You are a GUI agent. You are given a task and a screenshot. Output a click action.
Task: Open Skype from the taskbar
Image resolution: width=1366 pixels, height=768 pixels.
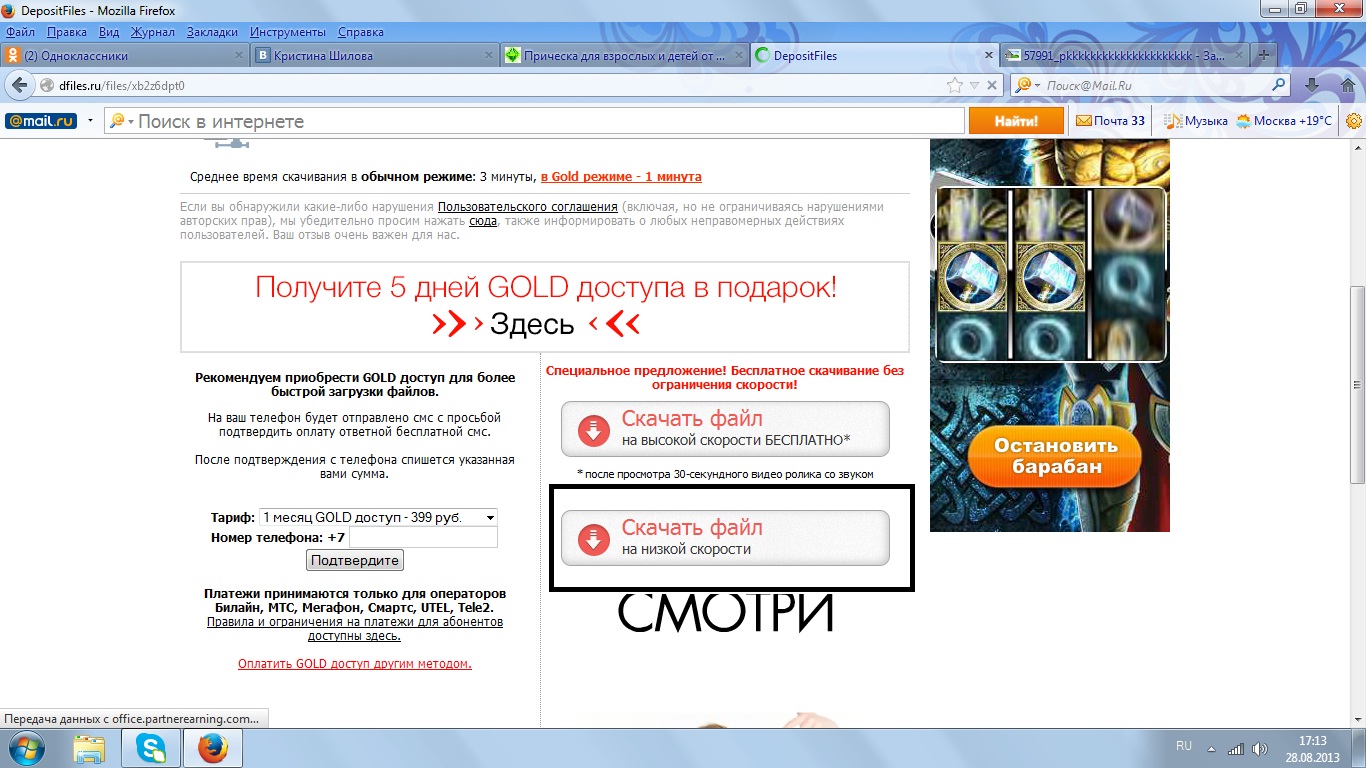[x=151, y=748]
